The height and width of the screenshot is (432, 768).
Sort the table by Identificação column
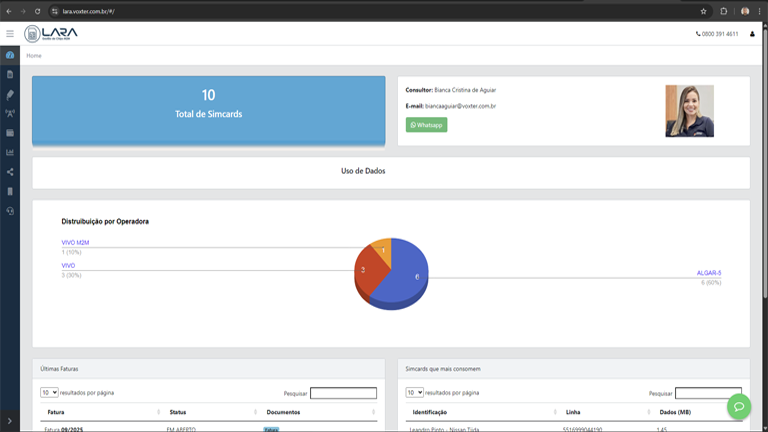pos(481,412)
